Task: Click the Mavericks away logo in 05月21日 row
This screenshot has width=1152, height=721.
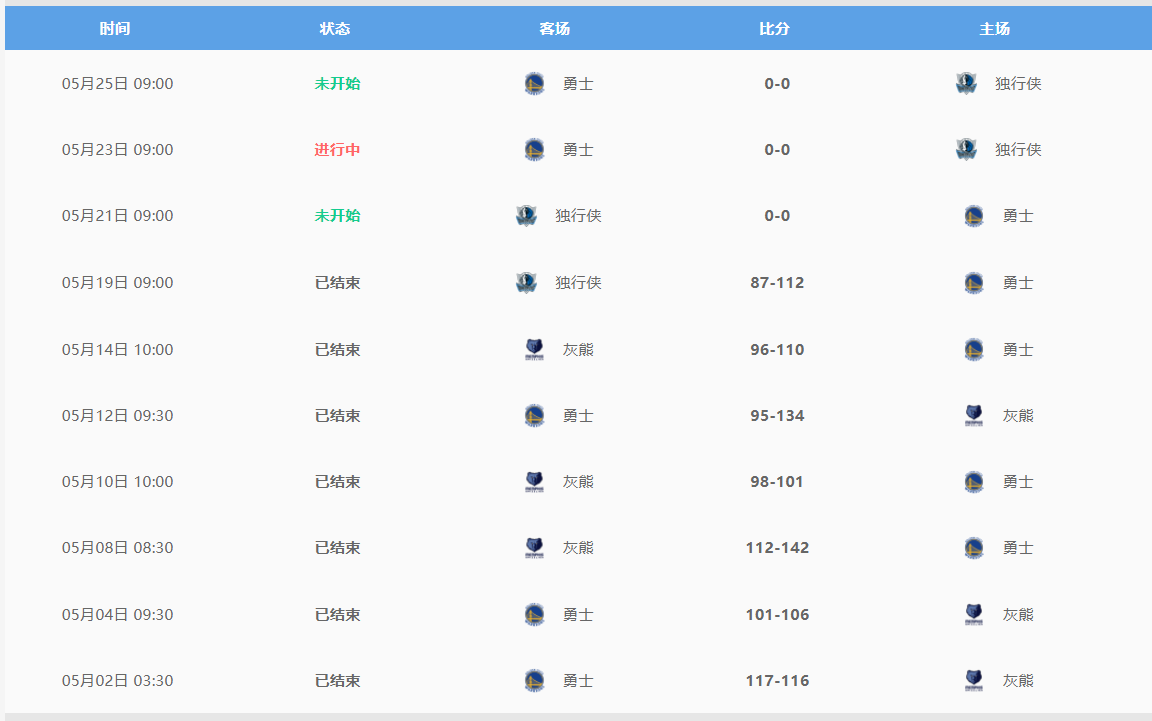Action: click(526, 216)
